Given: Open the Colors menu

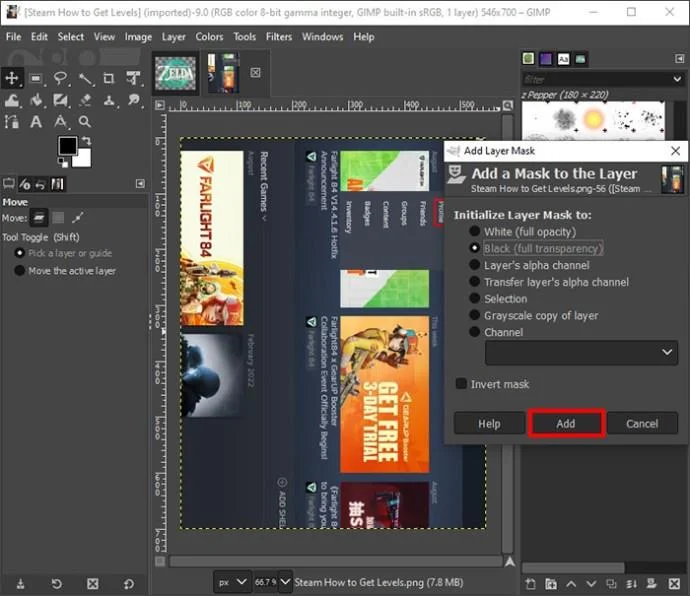Looking at the screenshot, I should click(209, 37).
